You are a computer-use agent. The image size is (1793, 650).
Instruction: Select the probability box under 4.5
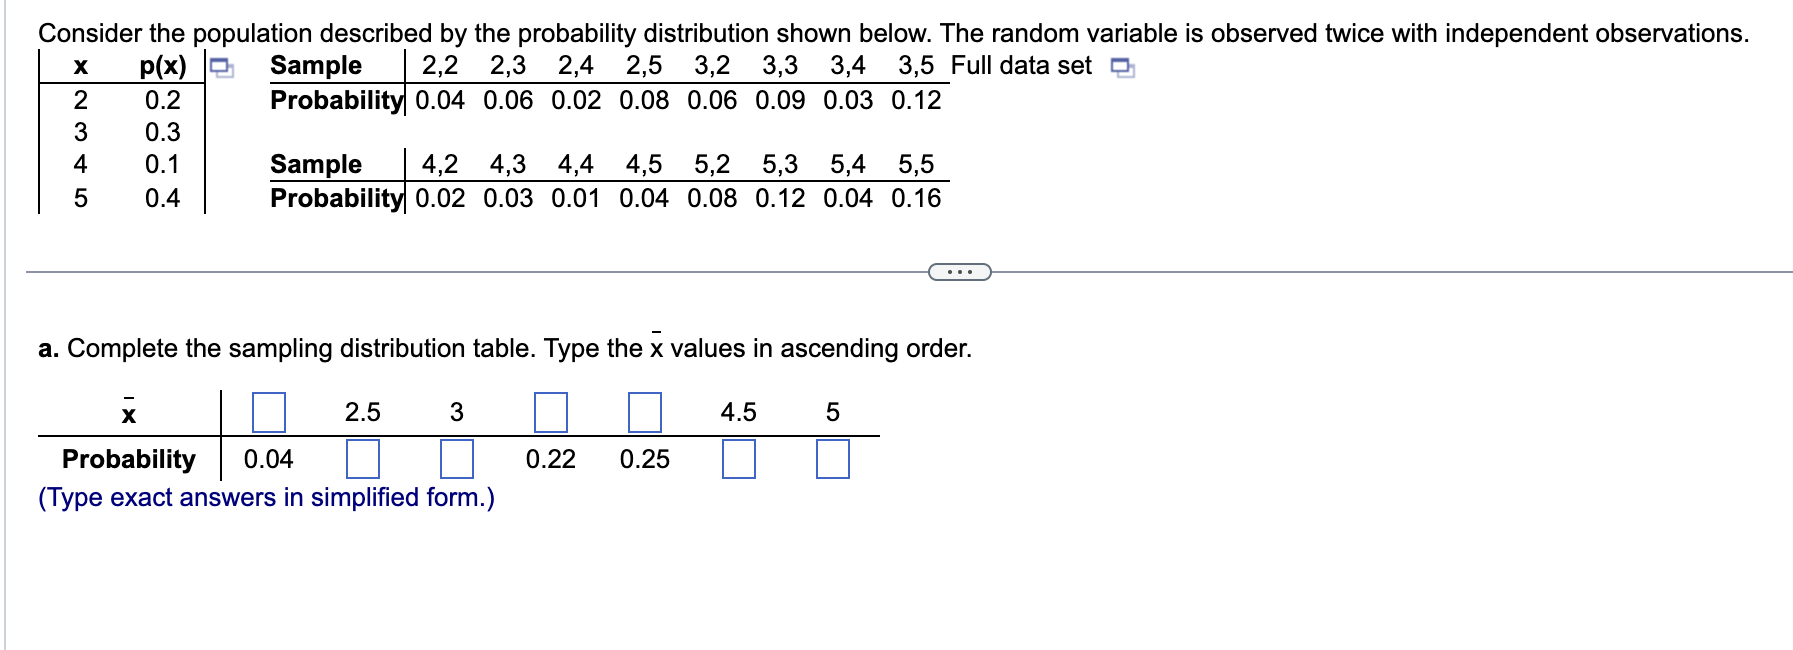(737, 461)
